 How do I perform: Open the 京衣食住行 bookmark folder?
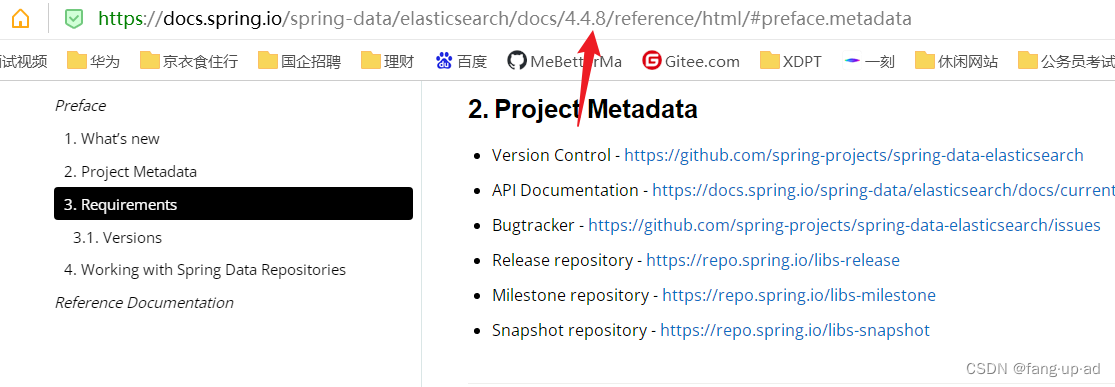tap(188, 61)
